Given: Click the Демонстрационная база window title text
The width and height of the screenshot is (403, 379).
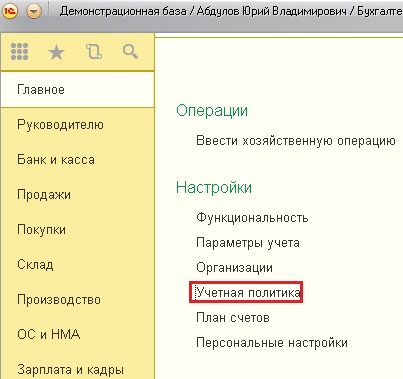Looking at the screenshot, I should pyautogui.click(x=123, y=11).
